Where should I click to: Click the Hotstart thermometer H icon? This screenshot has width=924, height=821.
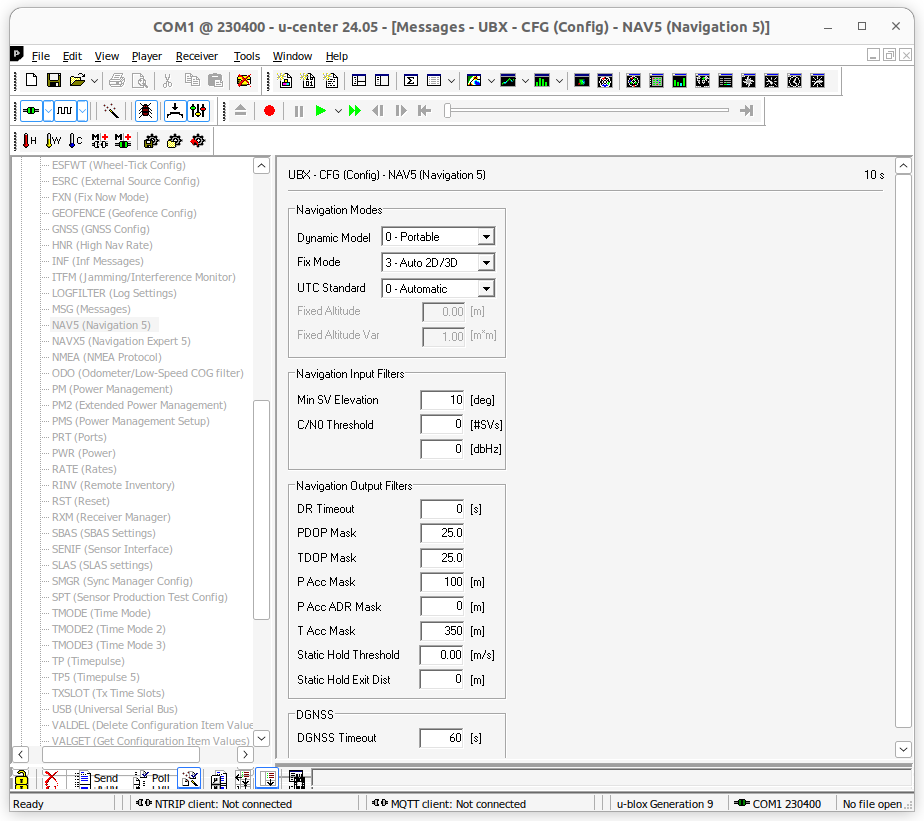29,141
